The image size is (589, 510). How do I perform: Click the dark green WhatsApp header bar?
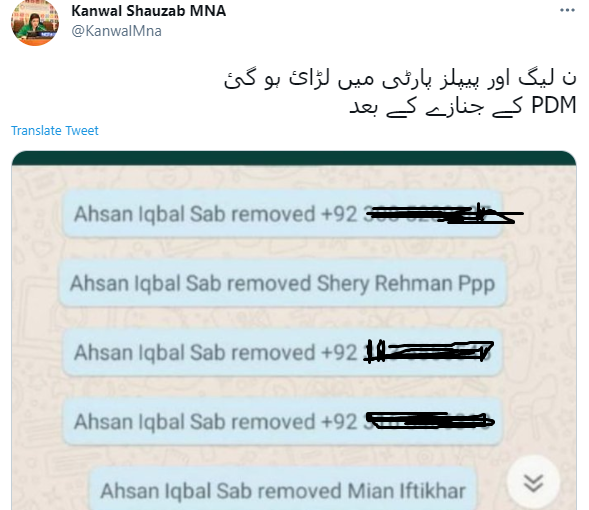click(294, 158)
